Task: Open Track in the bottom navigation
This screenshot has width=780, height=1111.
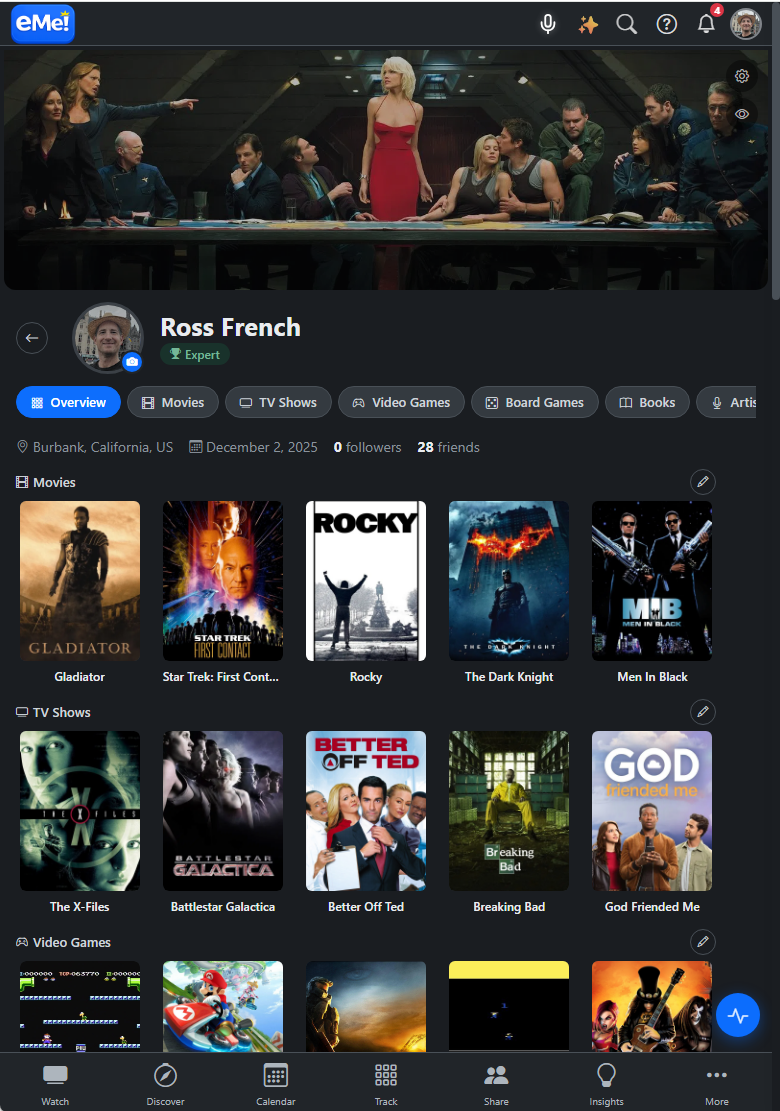Action: (x=386, y=1083)
